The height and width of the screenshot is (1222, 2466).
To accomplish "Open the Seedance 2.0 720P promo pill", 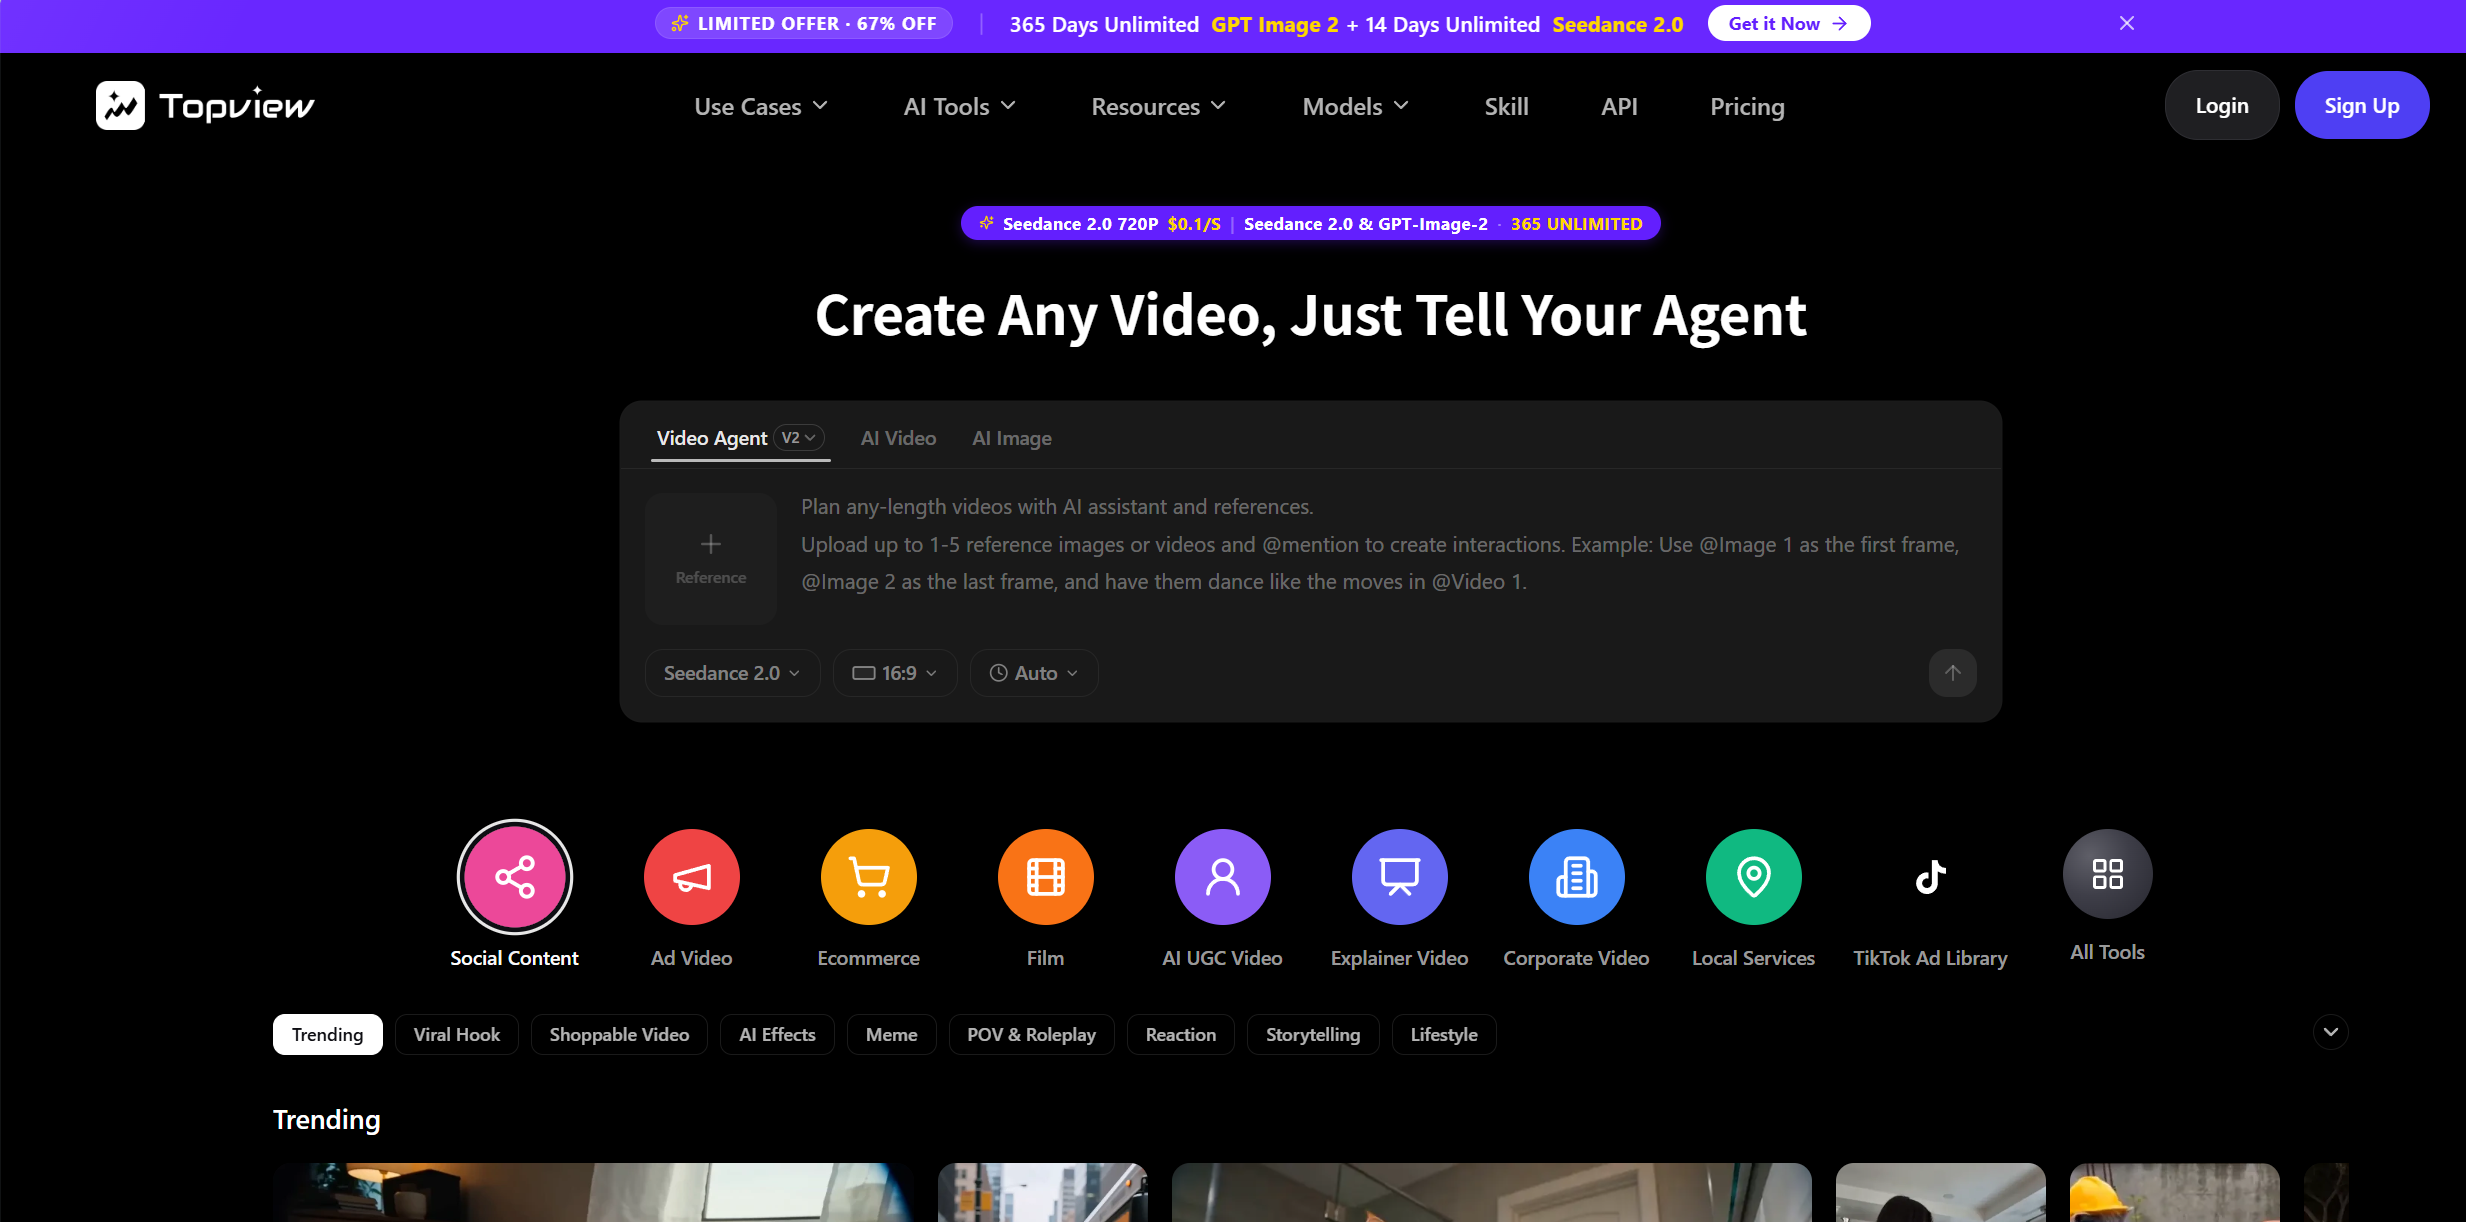I will (1311, 223).
